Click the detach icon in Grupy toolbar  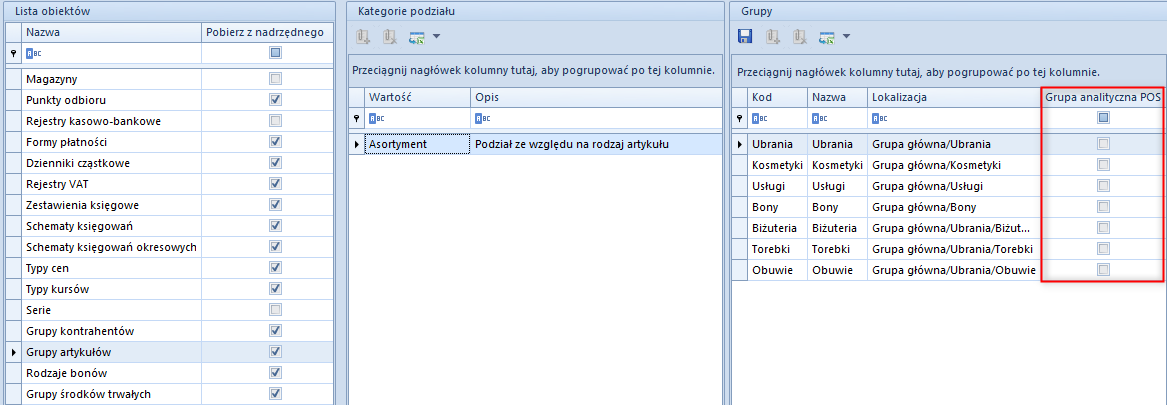(x=799, y=37)
